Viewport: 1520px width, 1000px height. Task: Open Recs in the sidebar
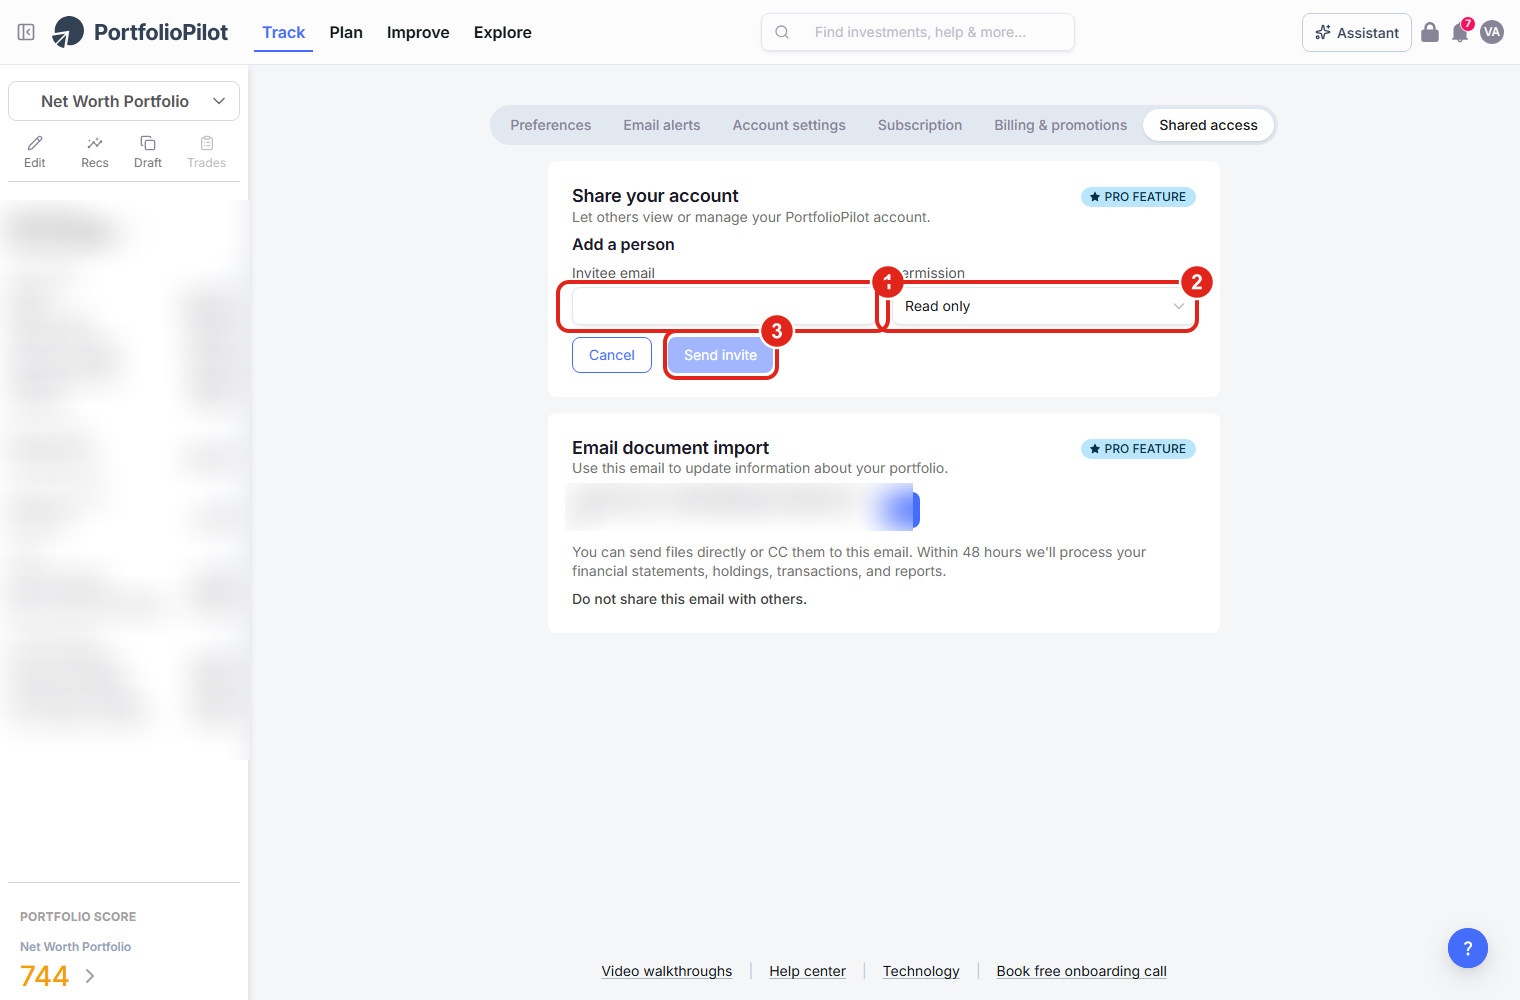95,152
